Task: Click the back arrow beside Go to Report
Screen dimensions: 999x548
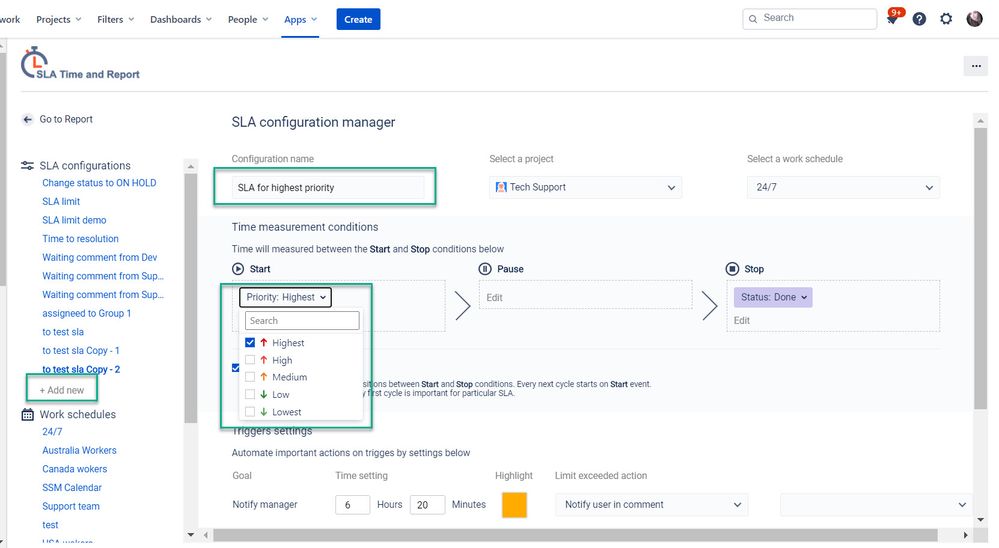Action: tap(27, 119)
